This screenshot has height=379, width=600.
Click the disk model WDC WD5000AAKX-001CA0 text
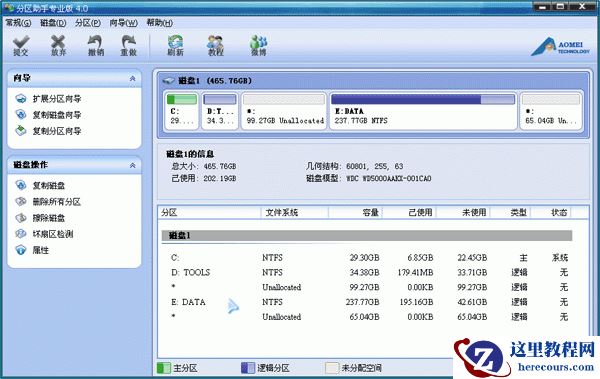(x=388, y=178)
